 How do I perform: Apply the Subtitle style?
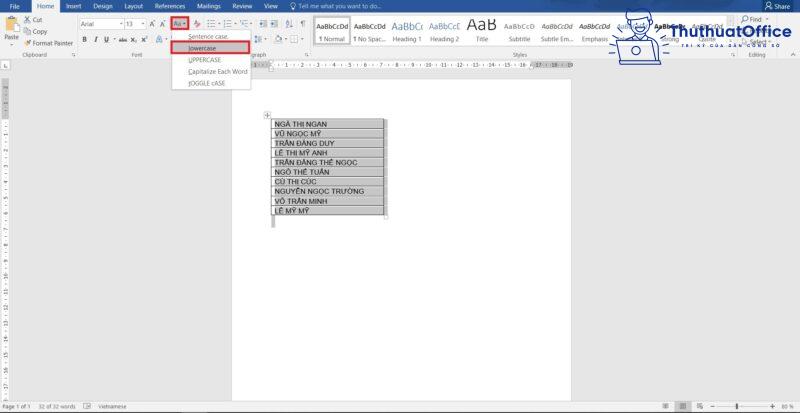pyautogui.click(x=519, y=31)
